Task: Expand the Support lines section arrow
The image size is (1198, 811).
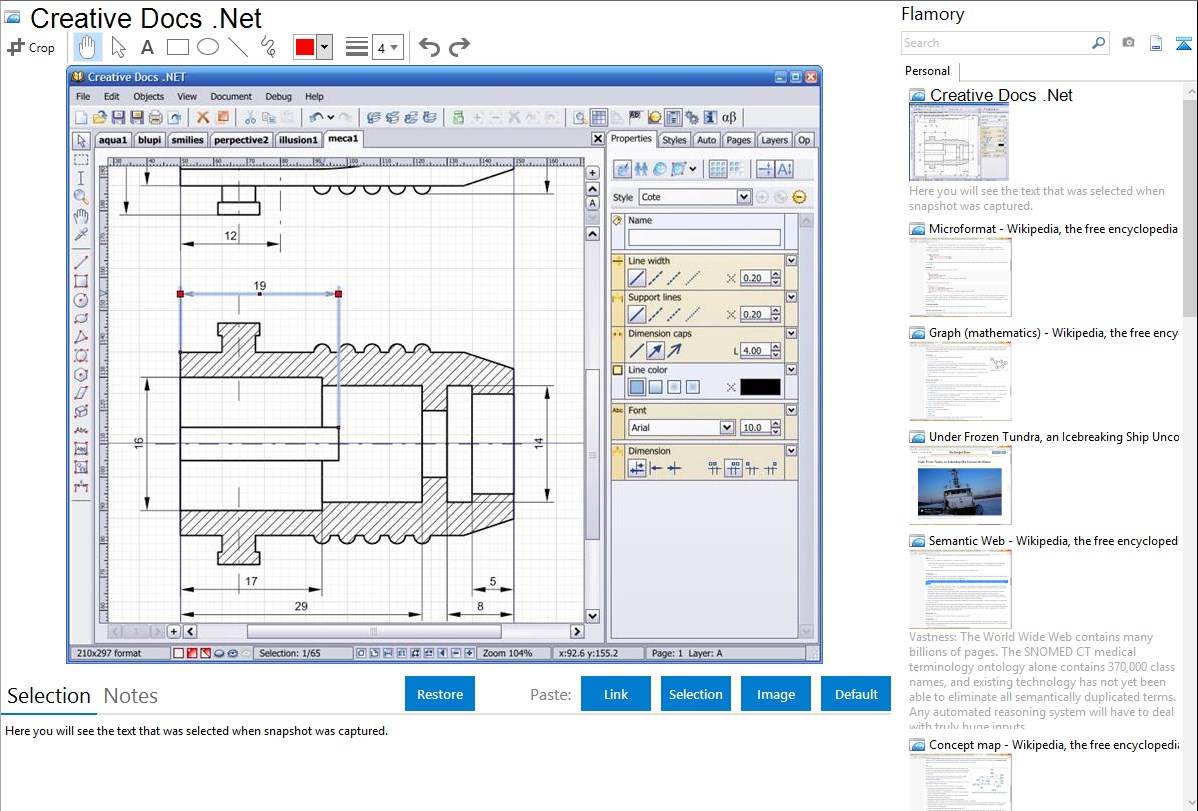Action: point(792,297)
